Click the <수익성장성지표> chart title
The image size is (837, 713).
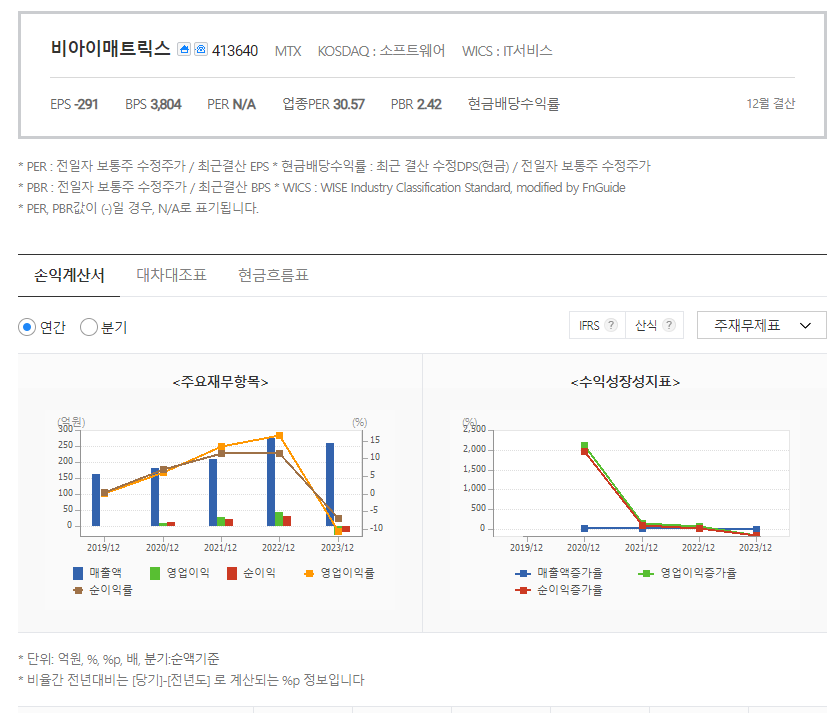tap(625, 382)
